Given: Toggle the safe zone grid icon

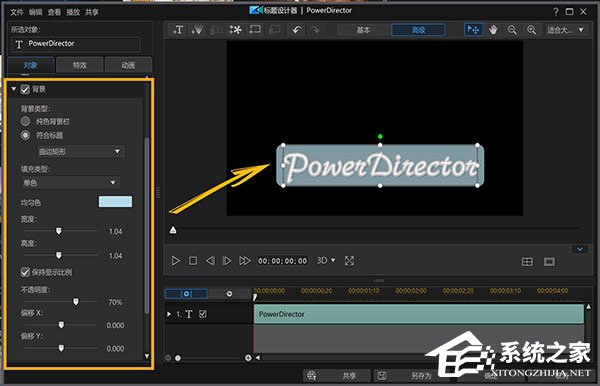Looking at the screenshot, I should point(527,262).
